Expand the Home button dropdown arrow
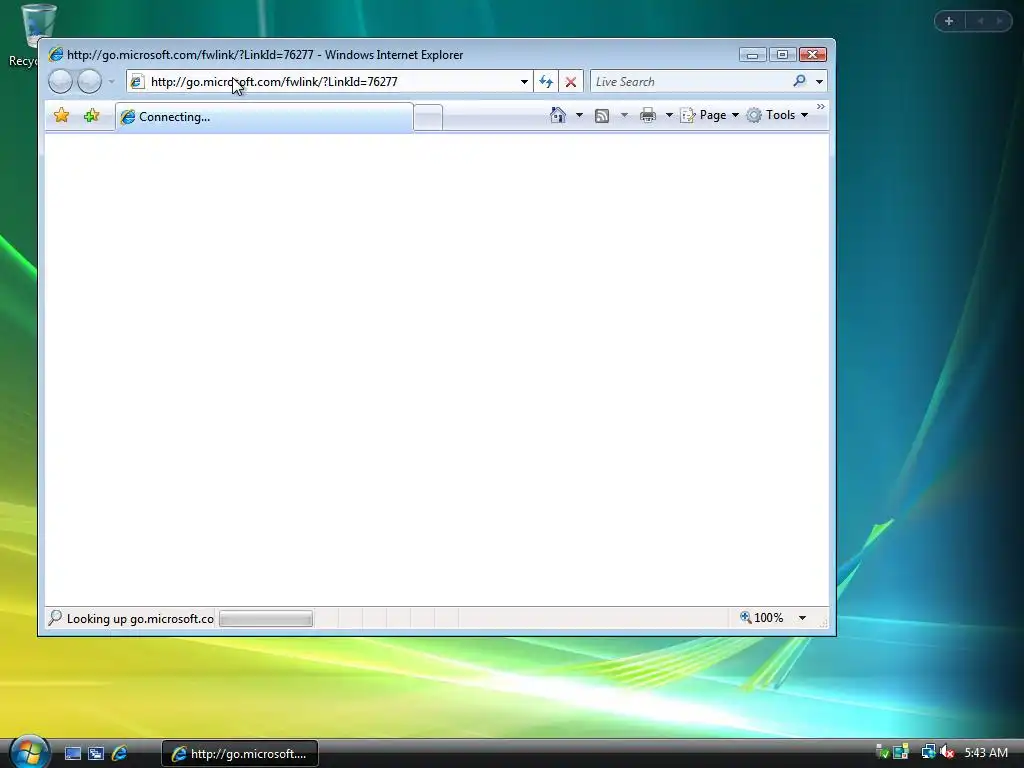The width and height of the screenshot is (1024, 768). pyautogui.click(x=579, y=115)
